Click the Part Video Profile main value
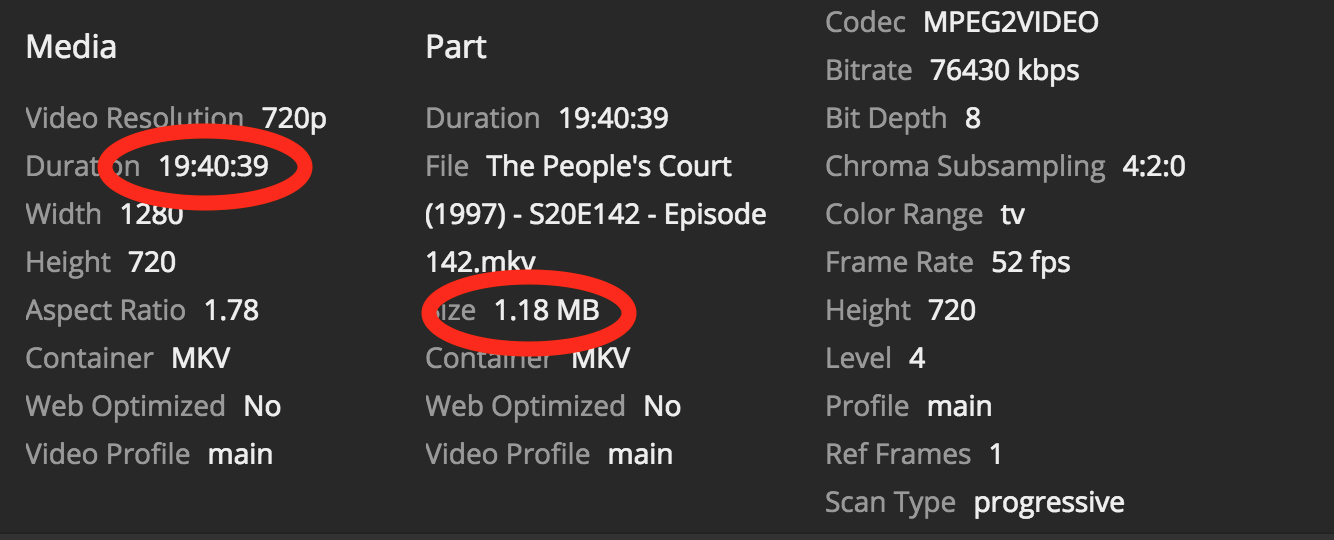 click(x=640, y=454)
